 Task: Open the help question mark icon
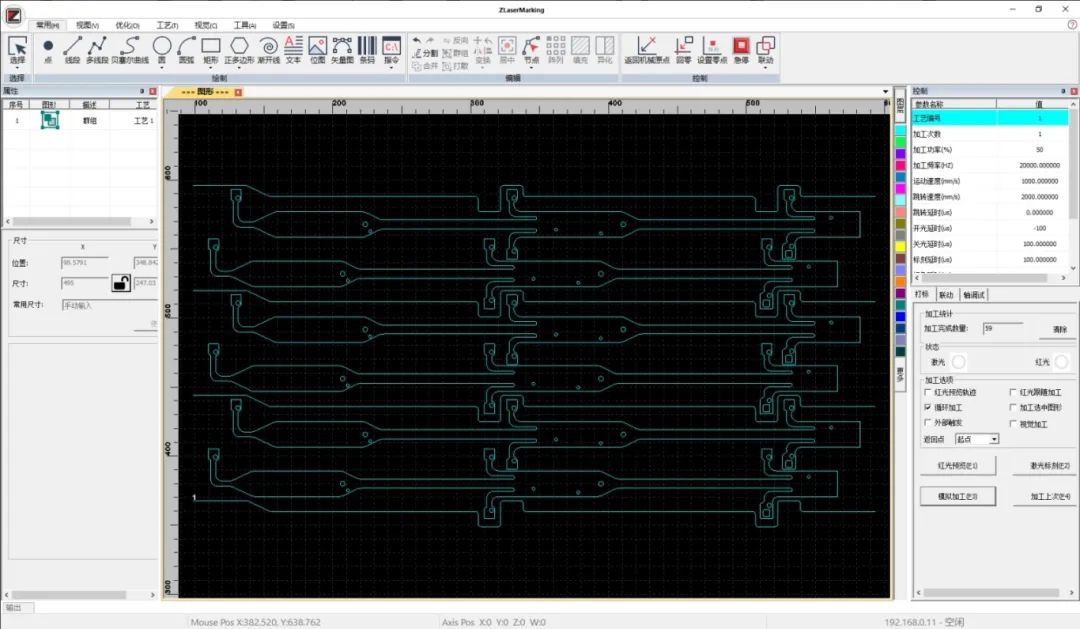point(1072,24)
